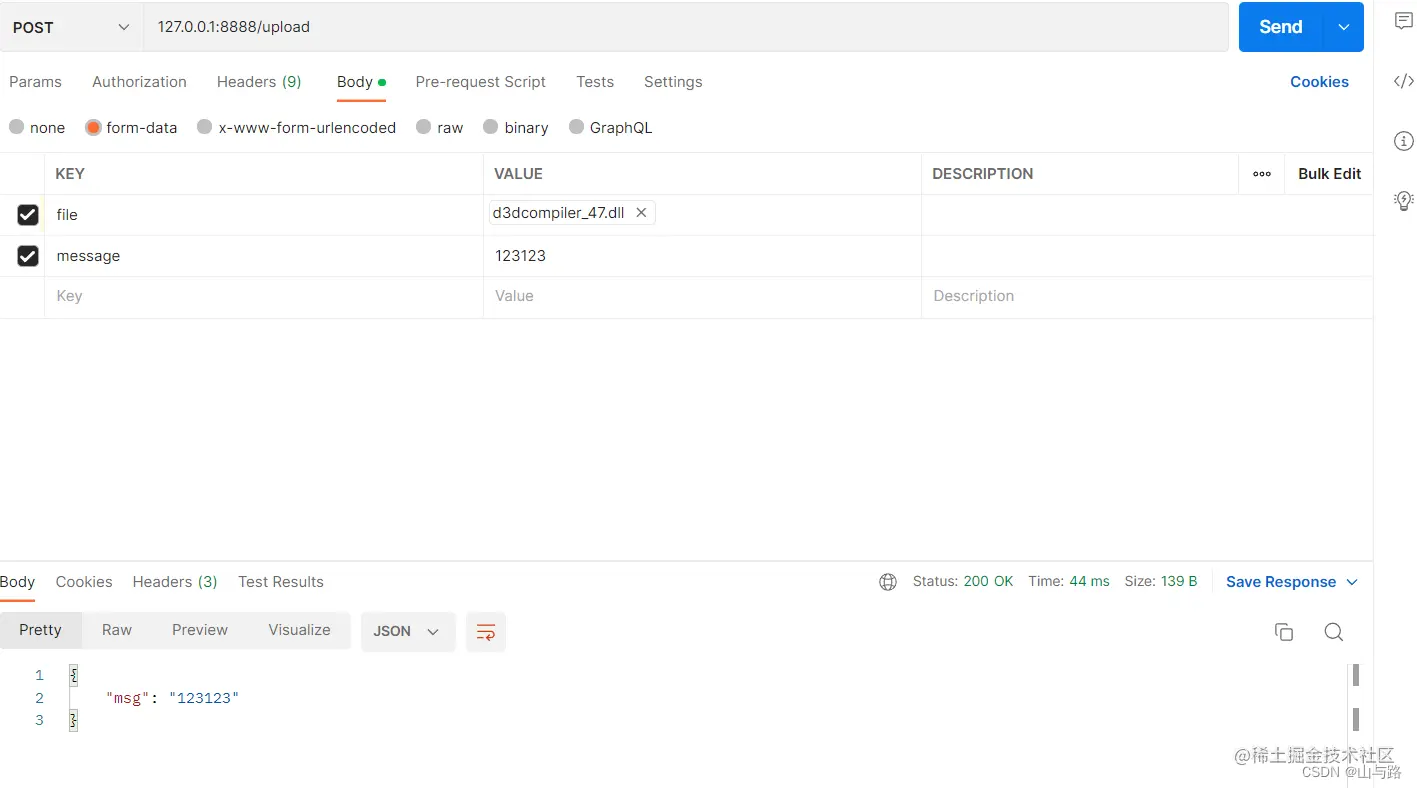Click the Size 139 B text
Image resolution: width=1417 pixels, height=788 pixels.
(x=1161, y=582)
